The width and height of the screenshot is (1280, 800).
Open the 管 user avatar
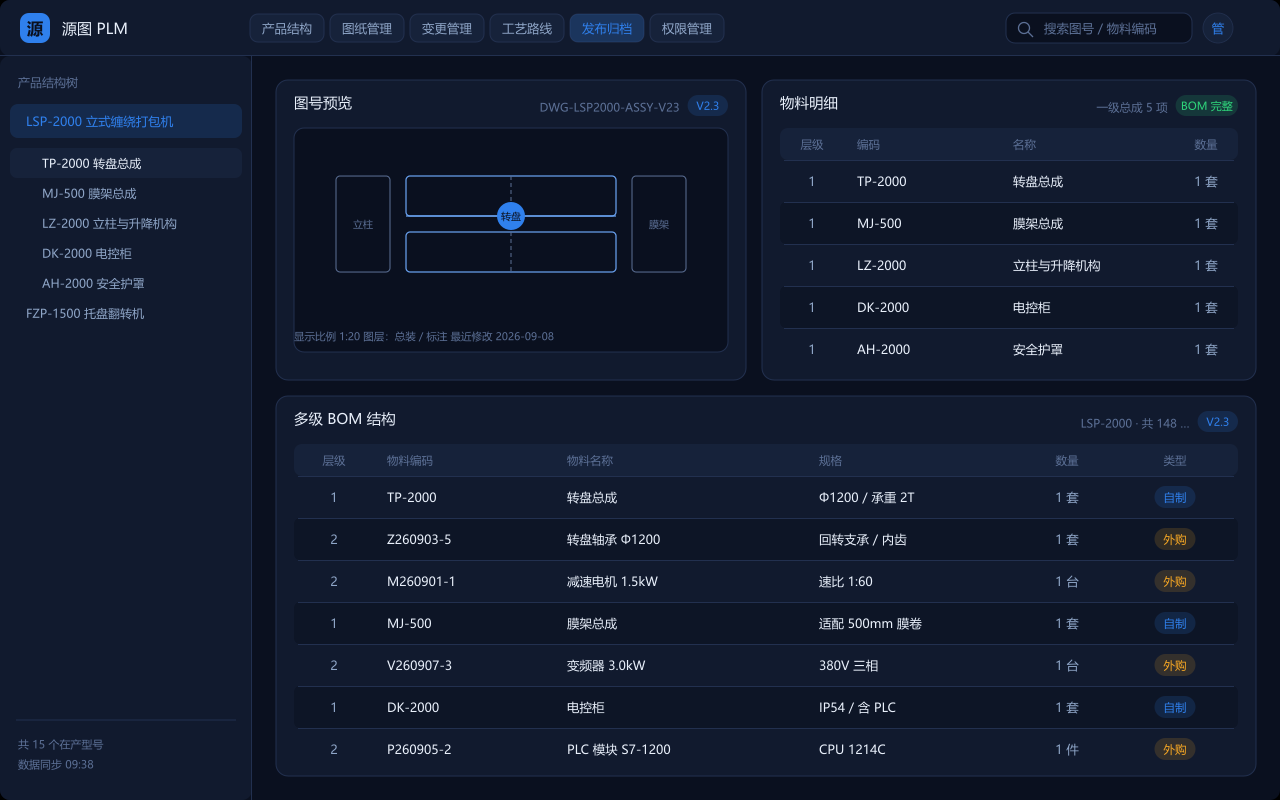click(x=1218, y=28)
